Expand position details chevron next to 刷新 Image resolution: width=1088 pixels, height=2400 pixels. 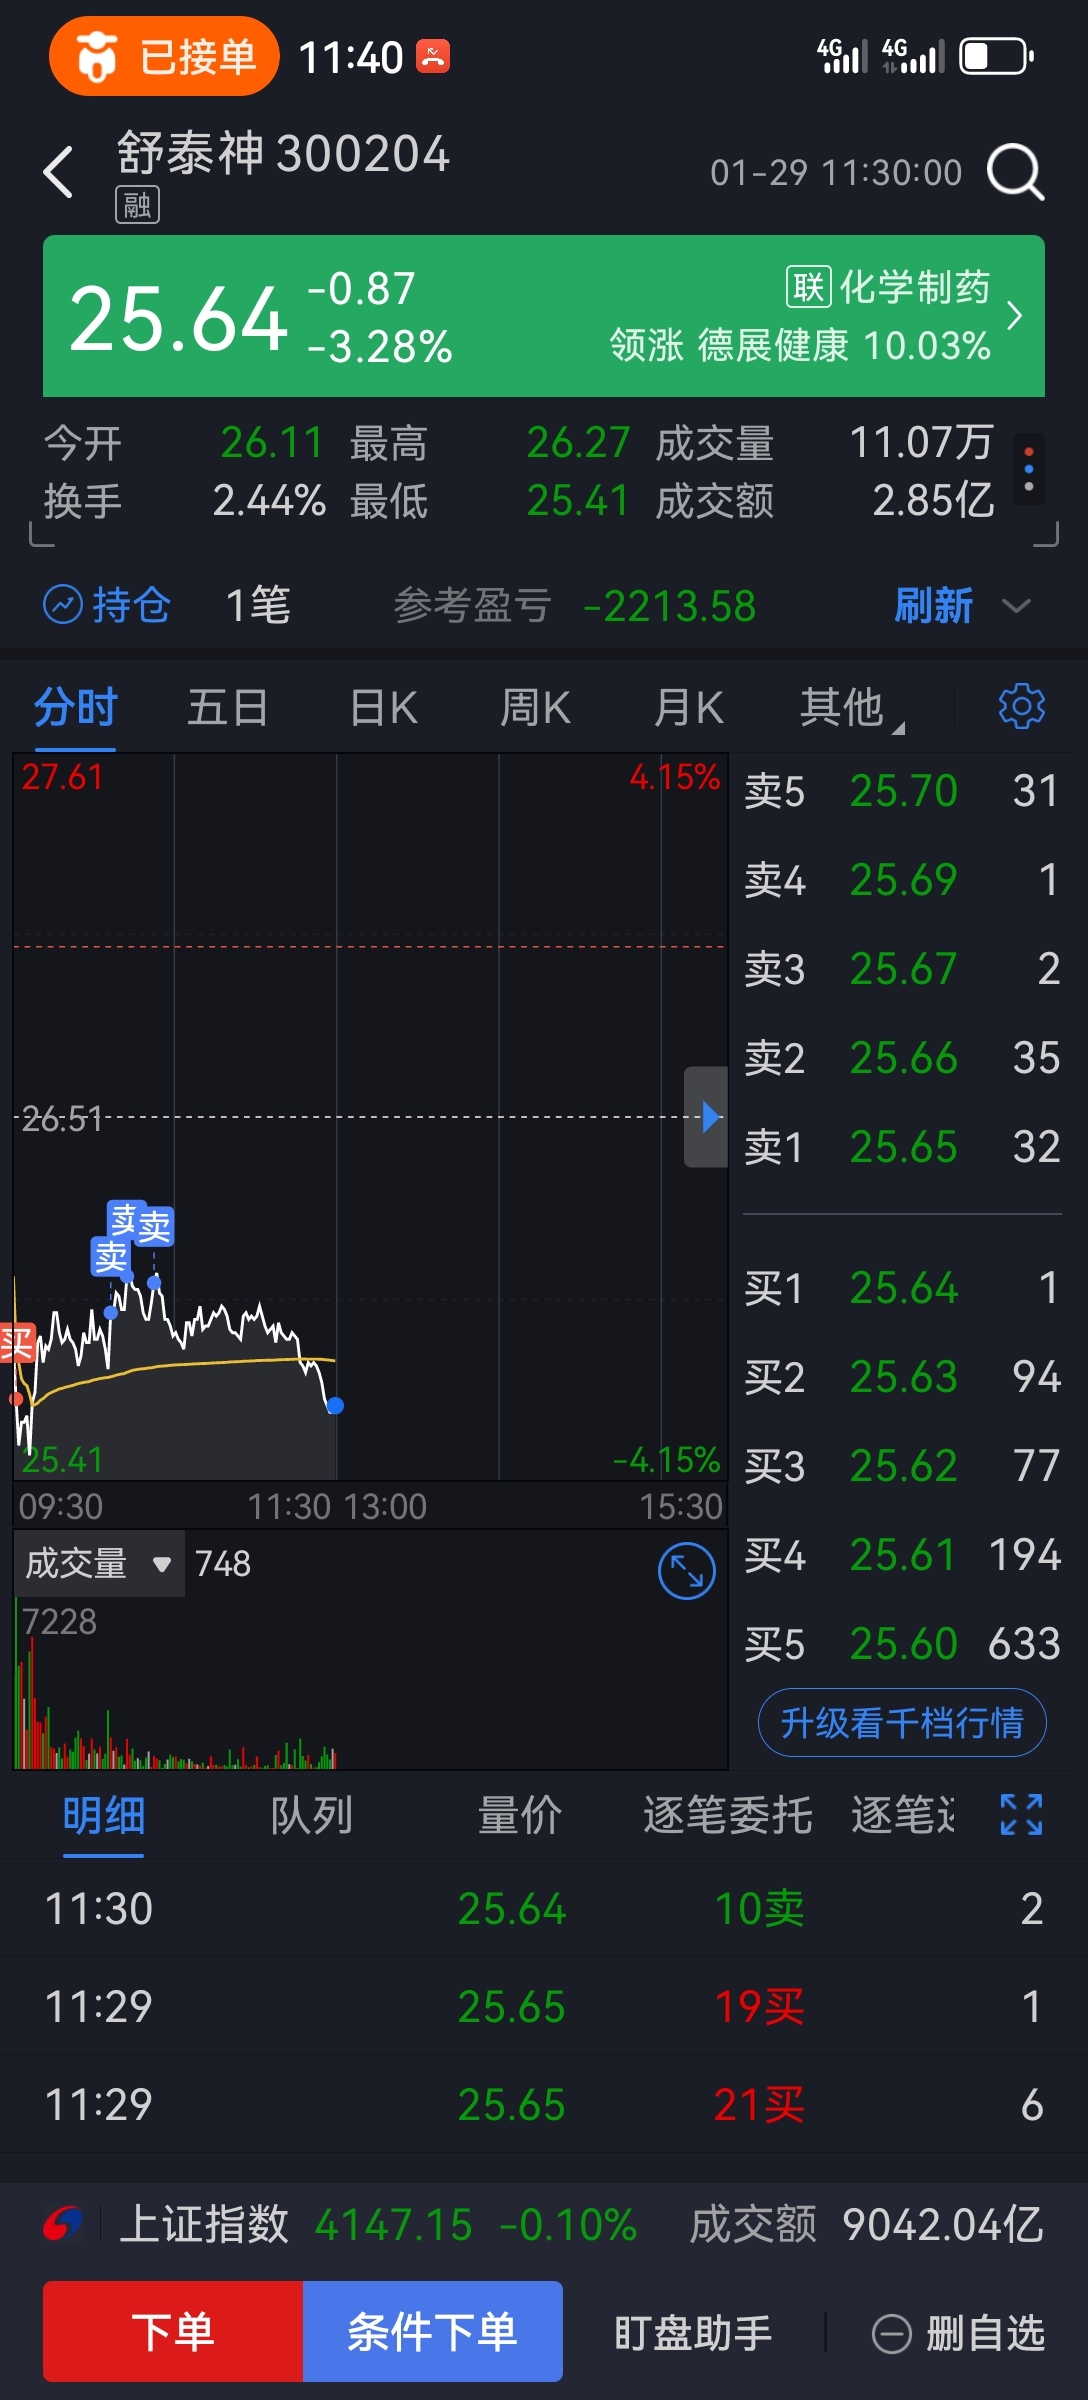coord(1016,606)
